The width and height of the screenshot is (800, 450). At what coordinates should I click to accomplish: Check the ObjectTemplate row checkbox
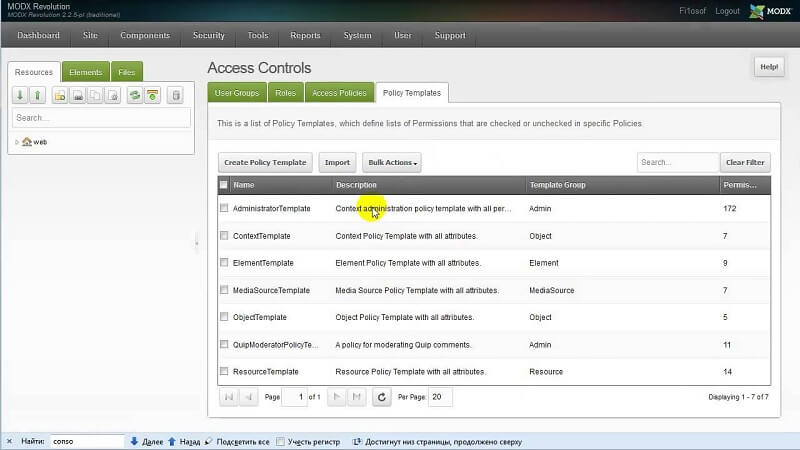pos(224,317)
